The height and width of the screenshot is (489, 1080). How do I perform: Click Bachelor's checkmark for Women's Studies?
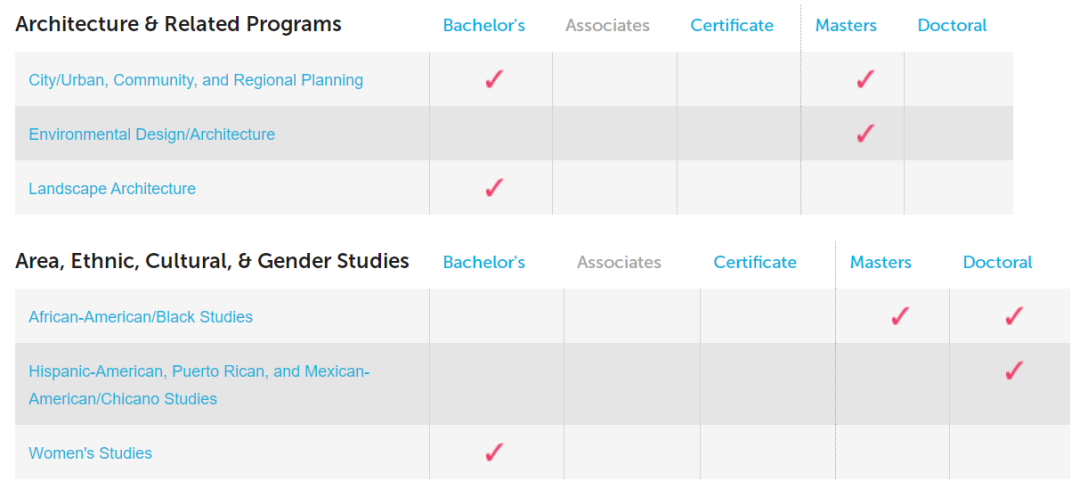[494, 452]
